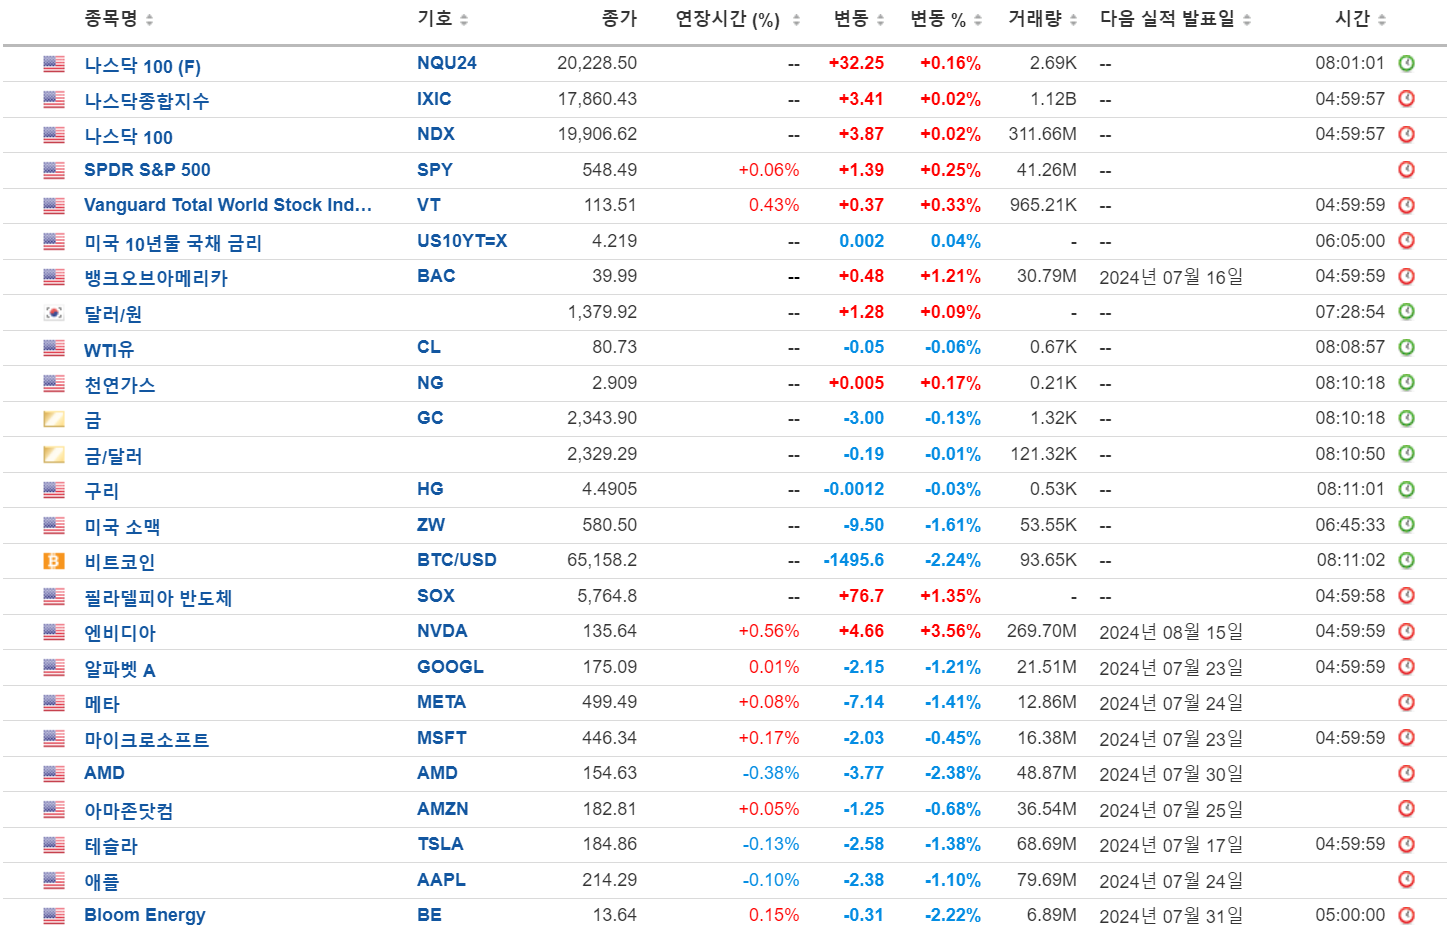Click the red clock icon for 엔비디아 row

(x=1406, y=631)
